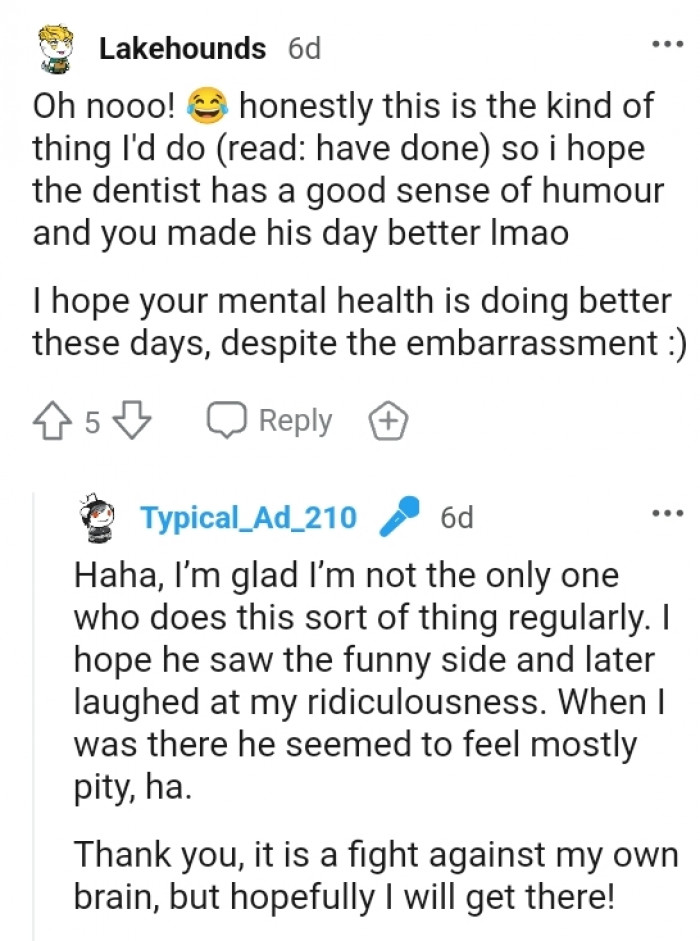Downvote the Lakehounds comment
700x941 pixels.
[133, 421]
